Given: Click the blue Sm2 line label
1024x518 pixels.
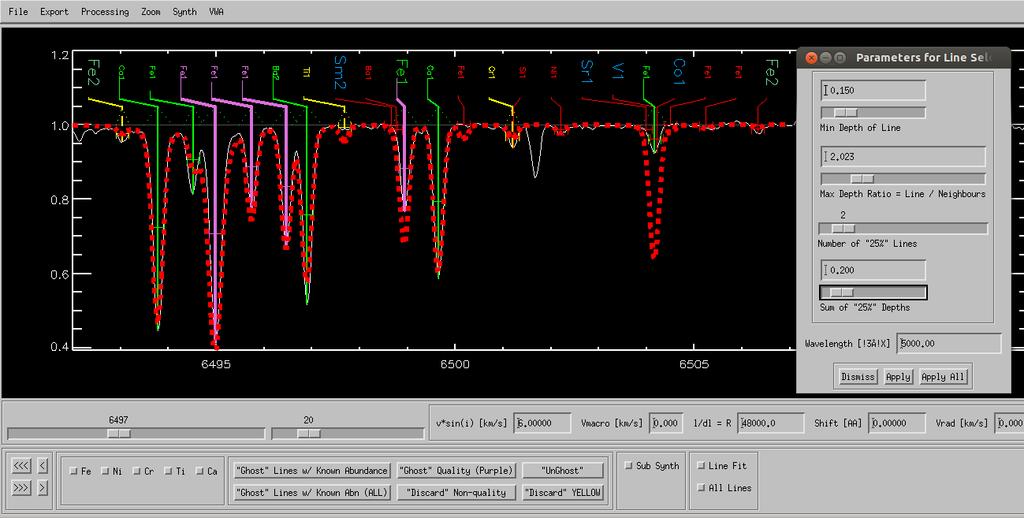Looking at the screenshot, I should pos(340,72).
